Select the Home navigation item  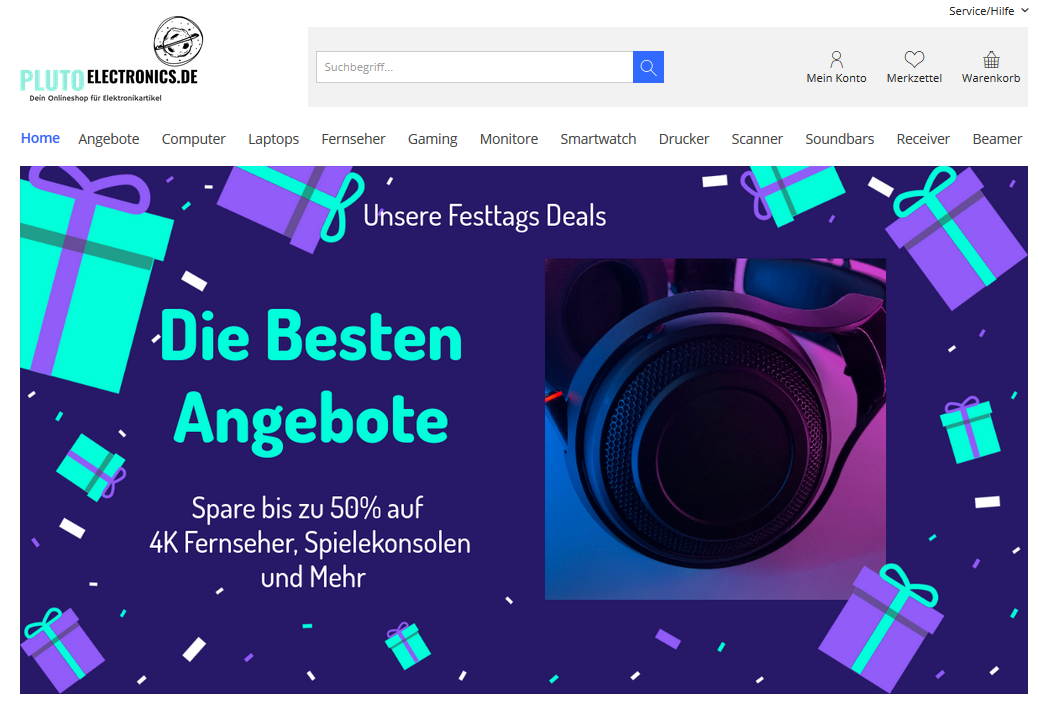click(40, 138)
